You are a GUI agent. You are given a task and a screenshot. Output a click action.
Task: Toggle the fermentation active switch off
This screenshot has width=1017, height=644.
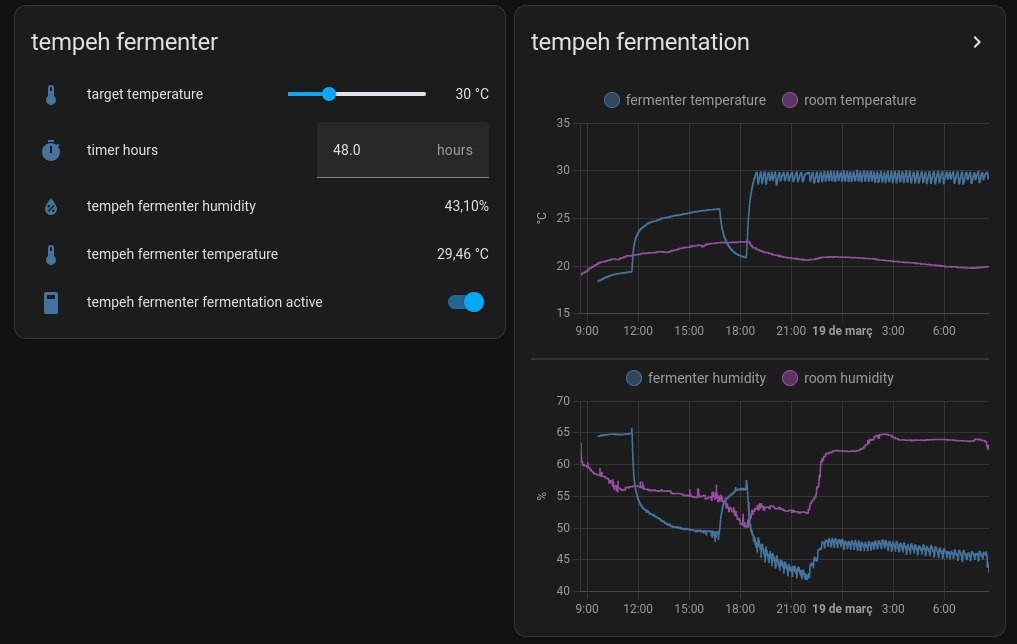tap(466, 302)
